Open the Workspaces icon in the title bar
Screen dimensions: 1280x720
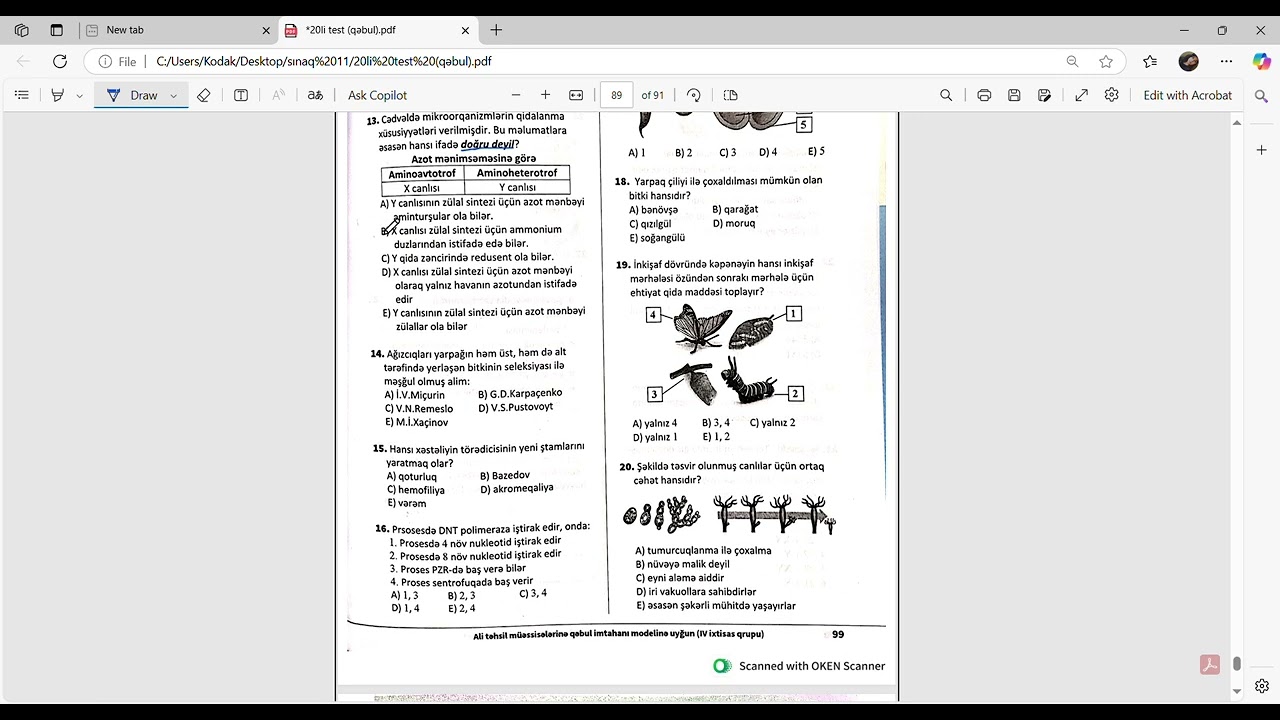pyautogui.click(x=21, y=30)
